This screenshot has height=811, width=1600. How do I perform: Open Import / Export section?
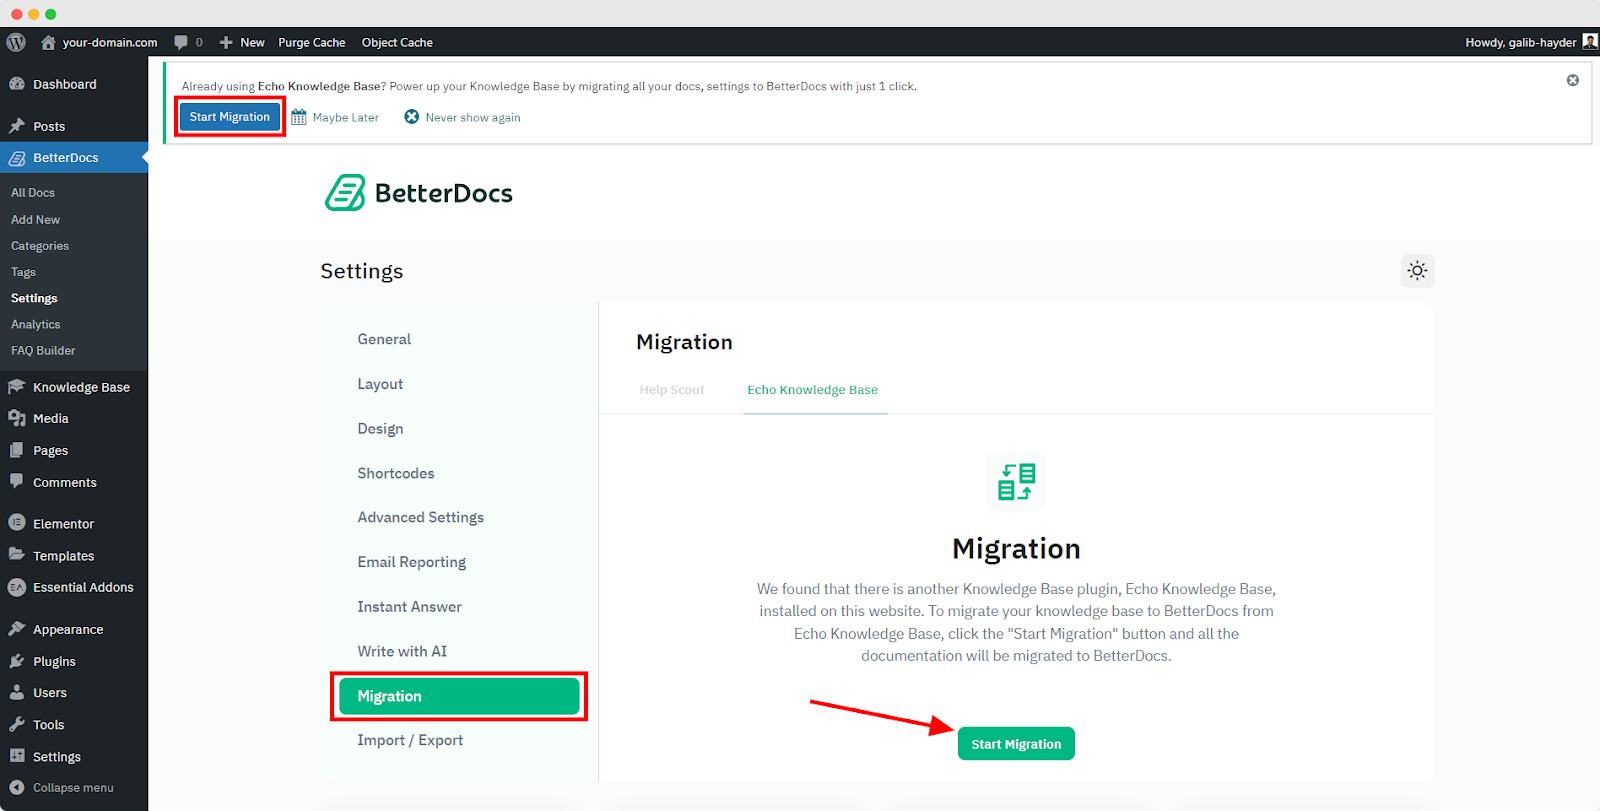click(x=410, y=740)
